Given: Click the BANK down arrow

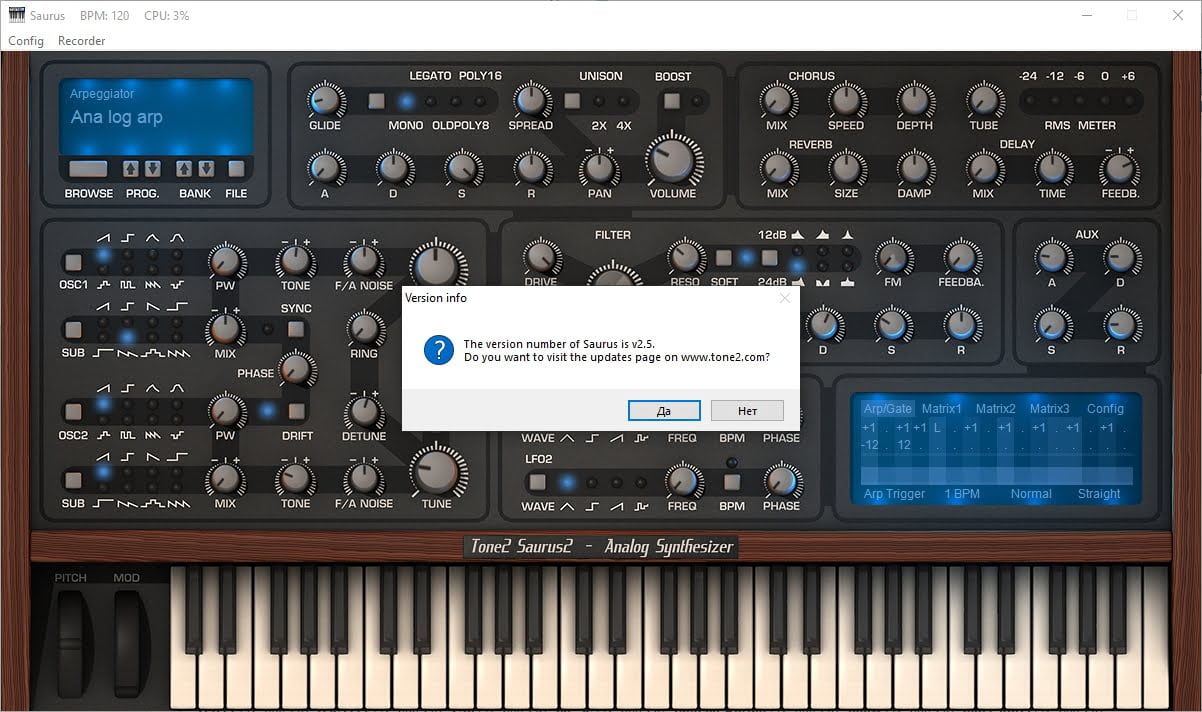Looking at the screenshot, I should (206, 169).
